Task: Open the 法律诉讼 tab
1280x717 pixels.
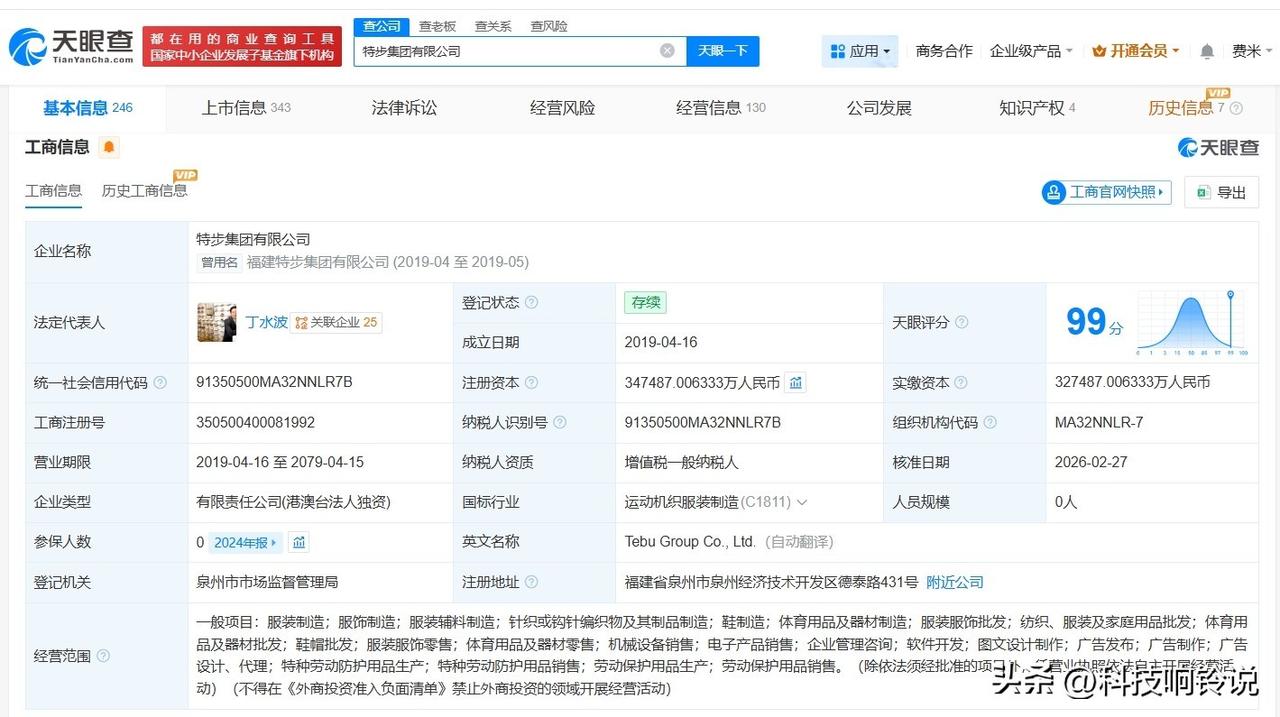Action: (404, 108)
